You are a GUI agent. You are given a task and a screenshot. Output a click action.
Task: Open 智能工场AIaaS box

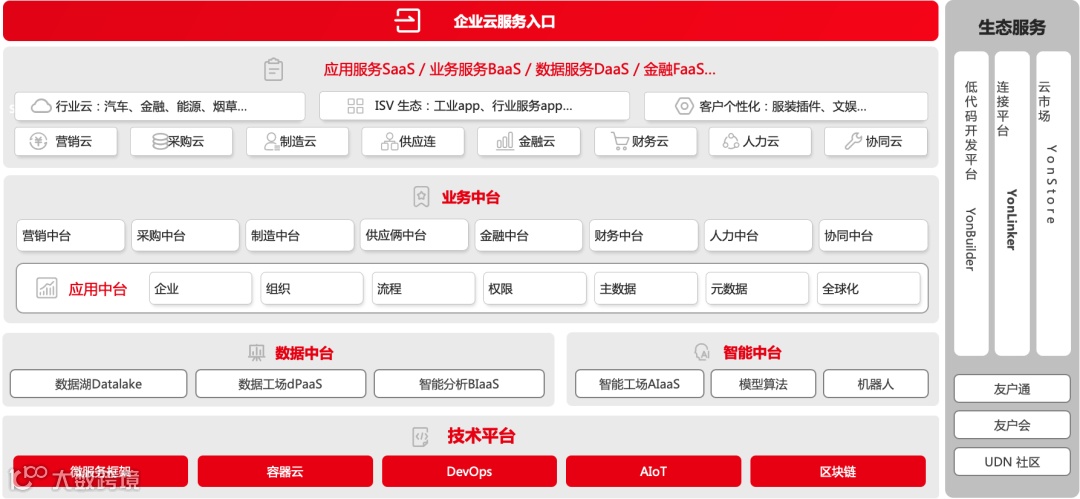coord(639,384)
